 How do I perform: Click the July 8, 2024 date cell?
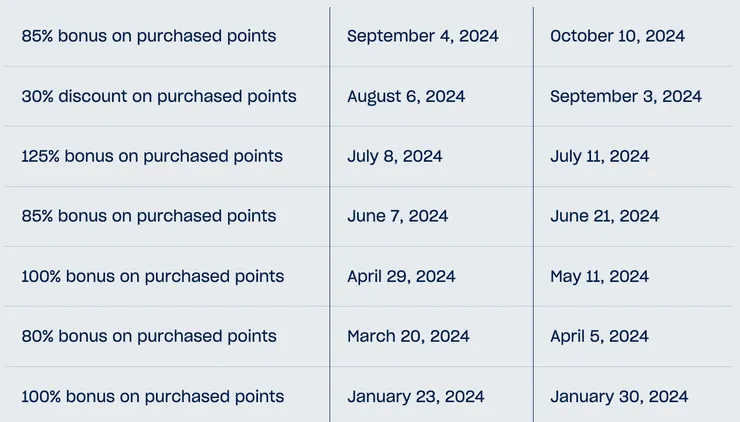tap(395, 157)
